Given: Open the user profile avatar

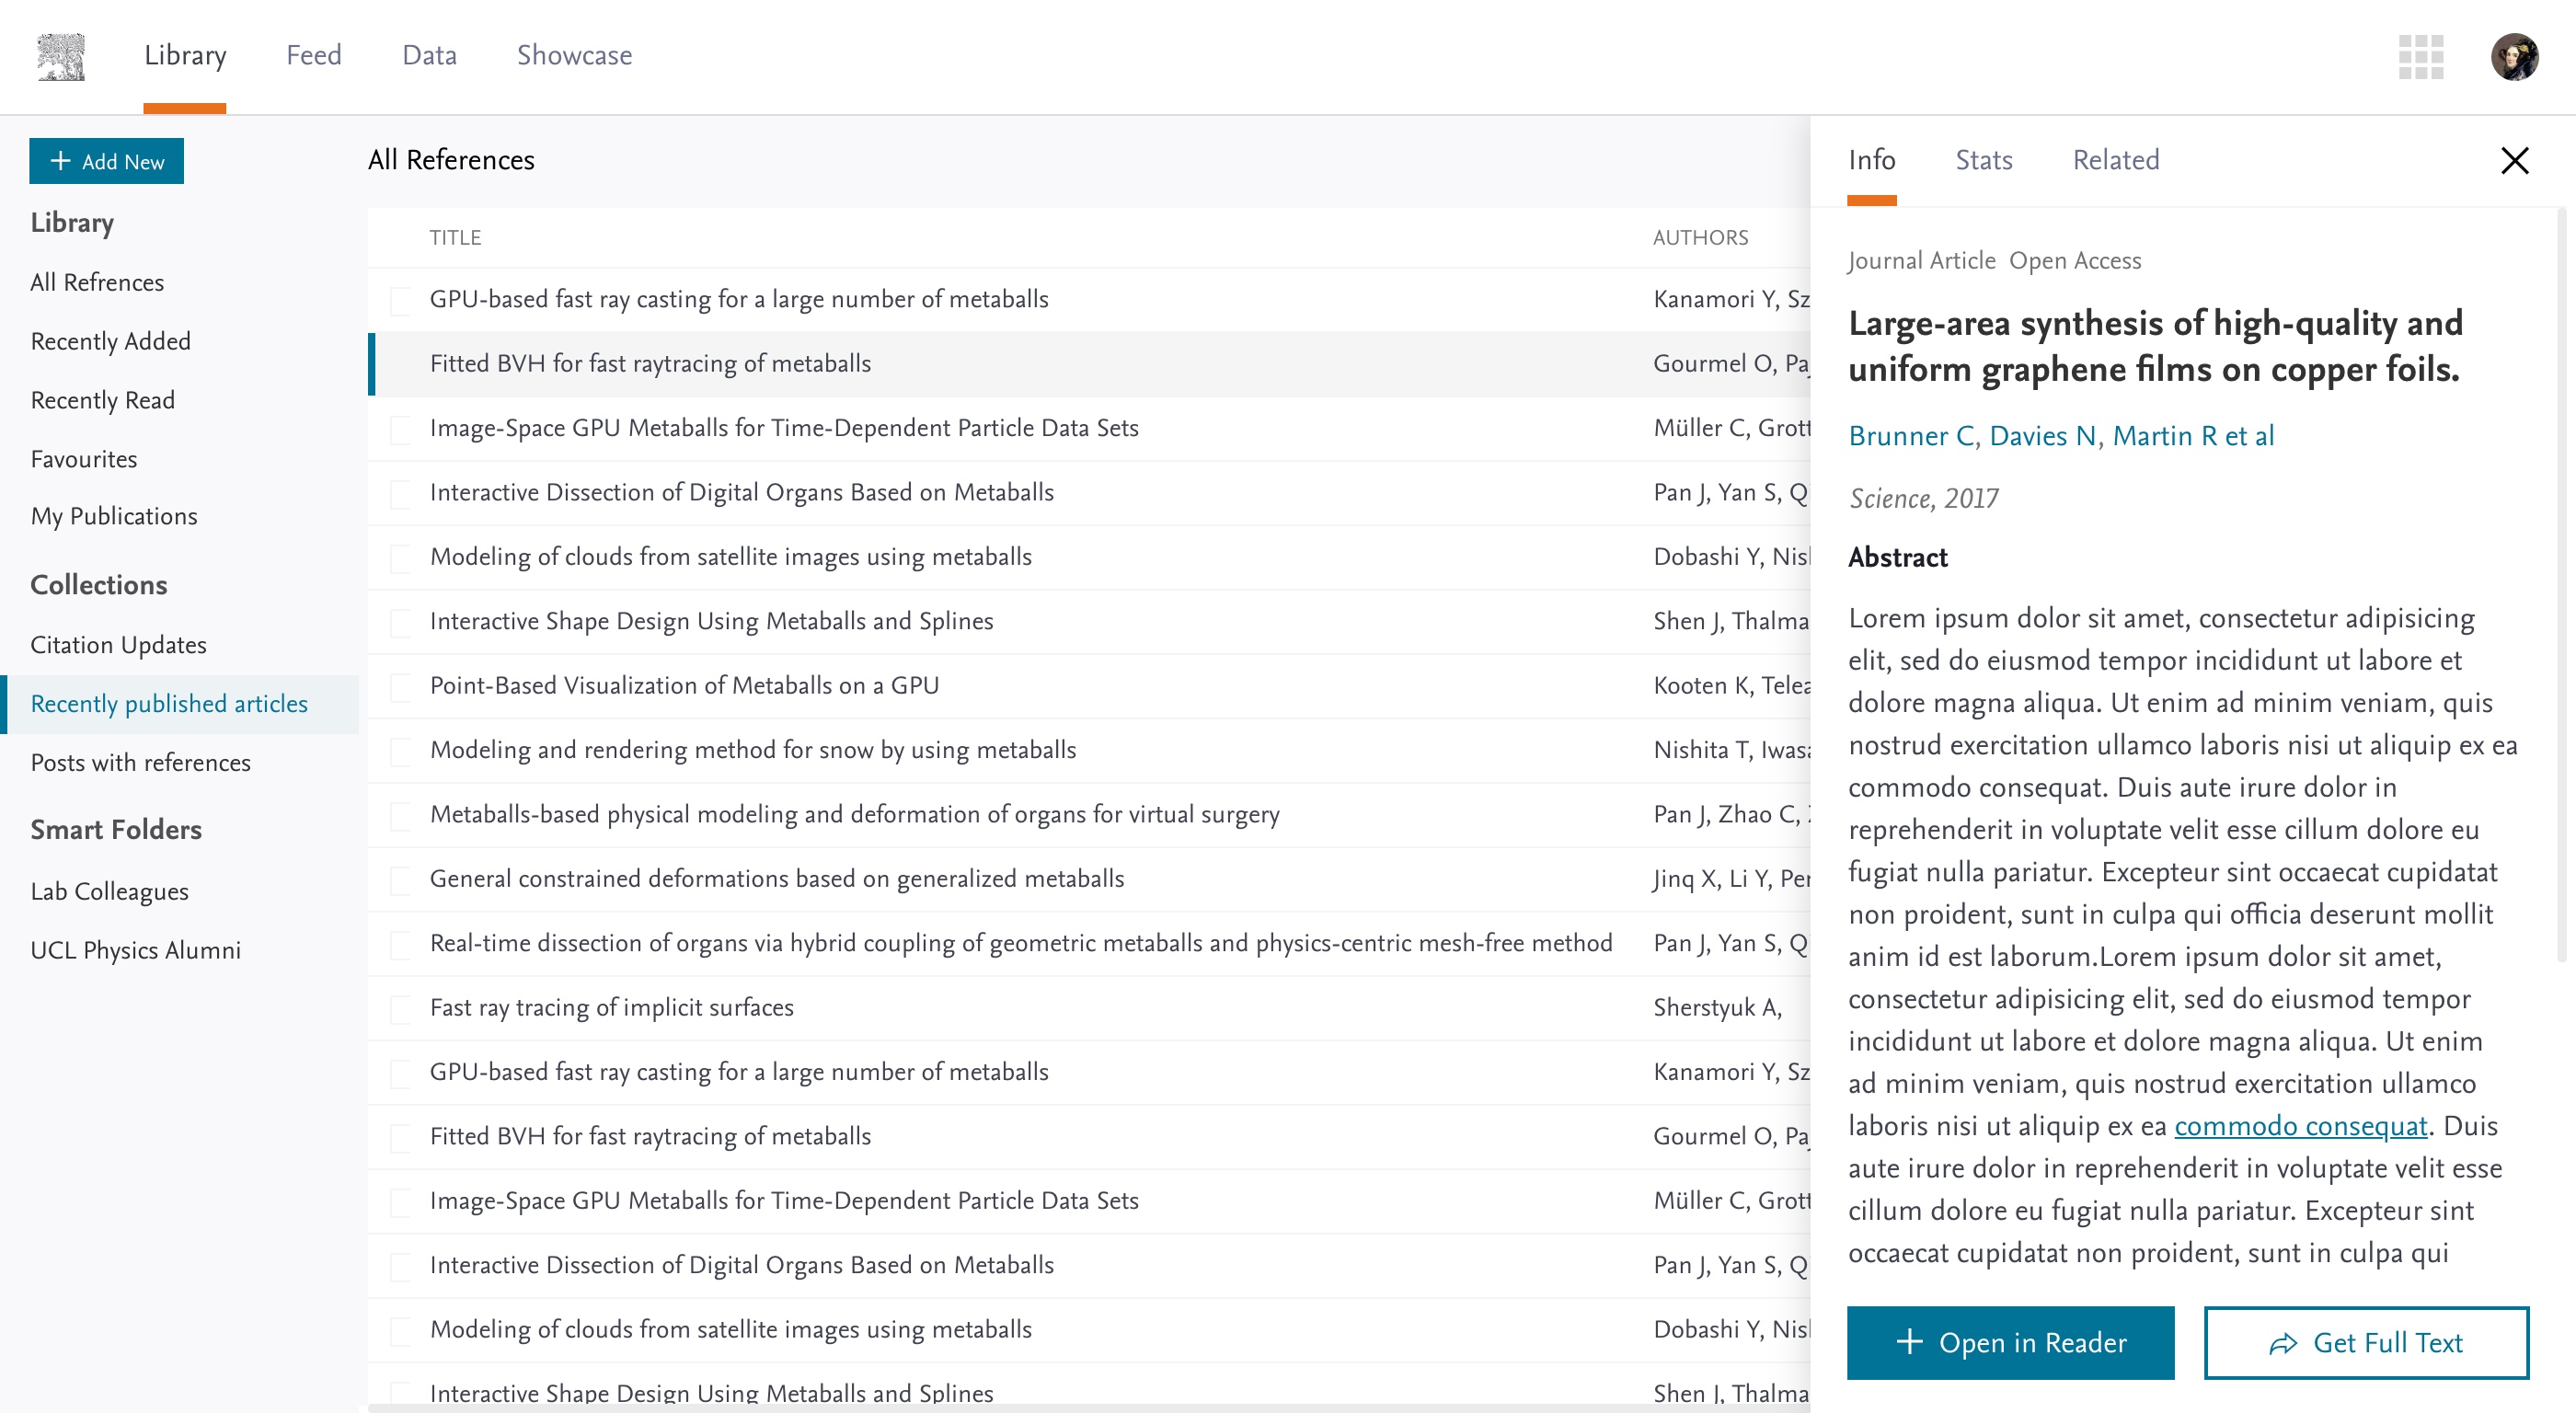Looking at the screenshot, I should coord(2514,57).
